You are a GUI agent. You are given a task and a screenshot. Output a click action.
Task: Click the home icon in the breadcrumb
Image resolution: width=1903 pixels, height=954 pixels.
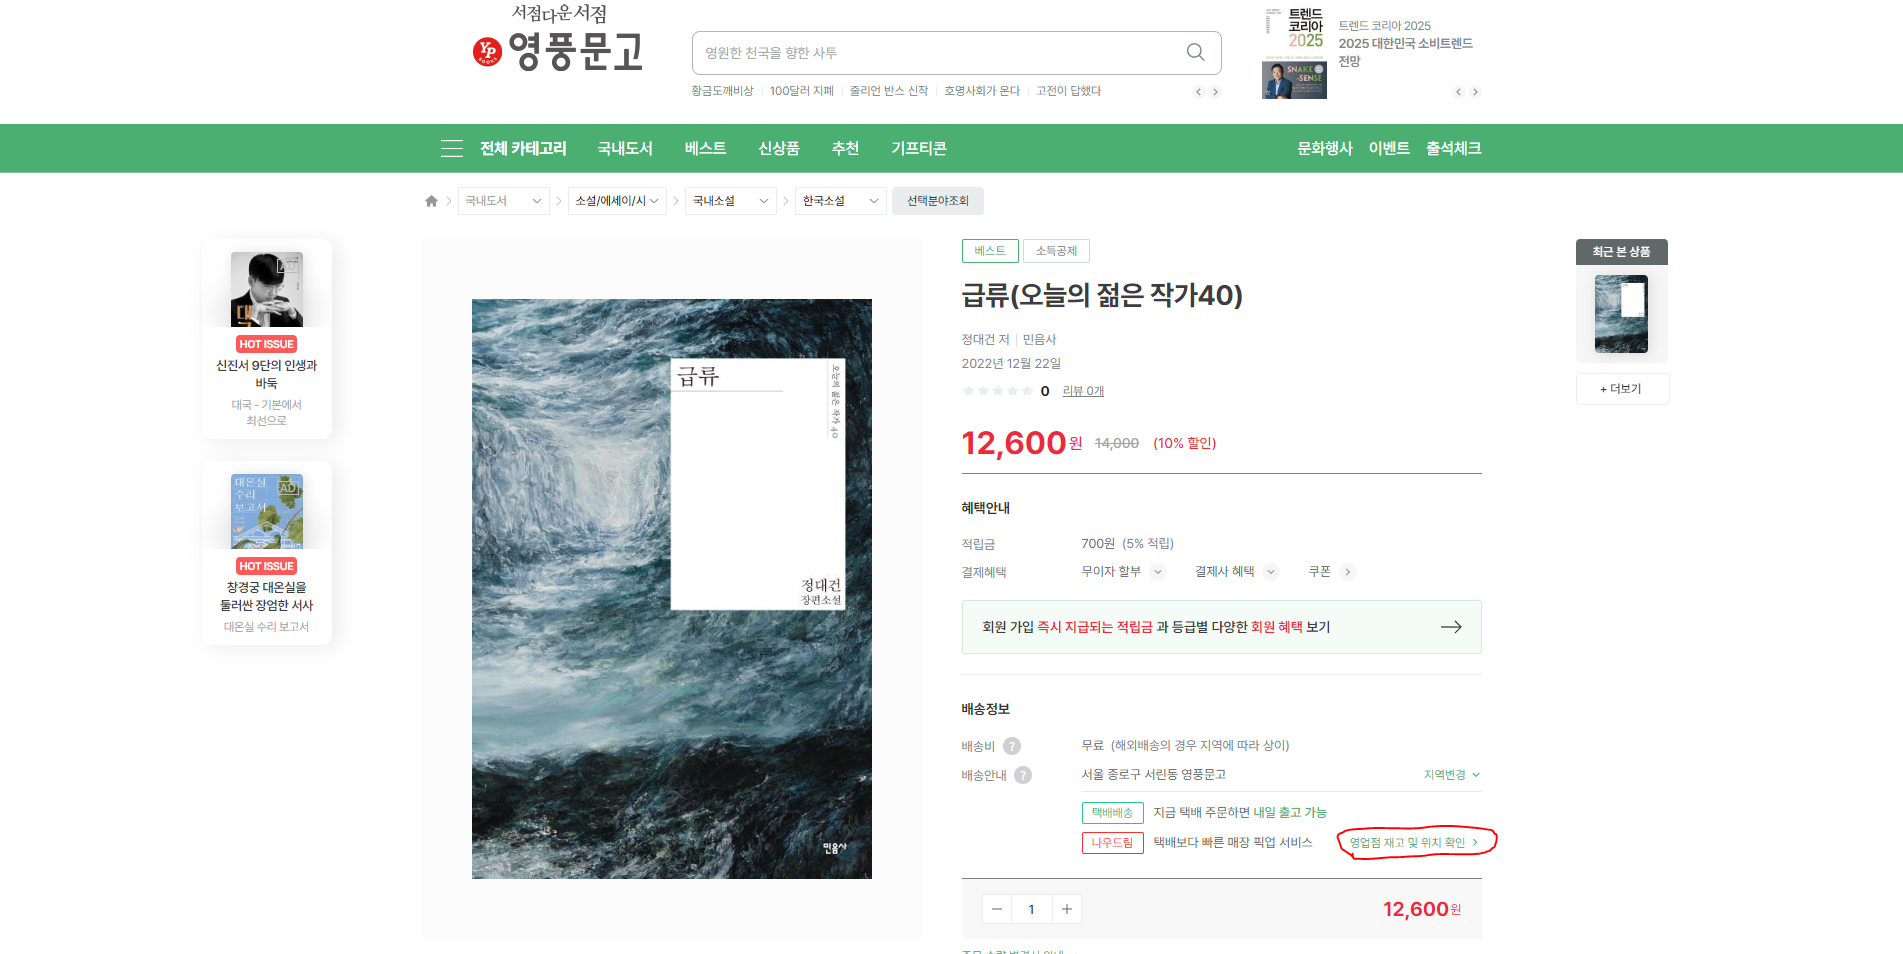click(431, 200)
